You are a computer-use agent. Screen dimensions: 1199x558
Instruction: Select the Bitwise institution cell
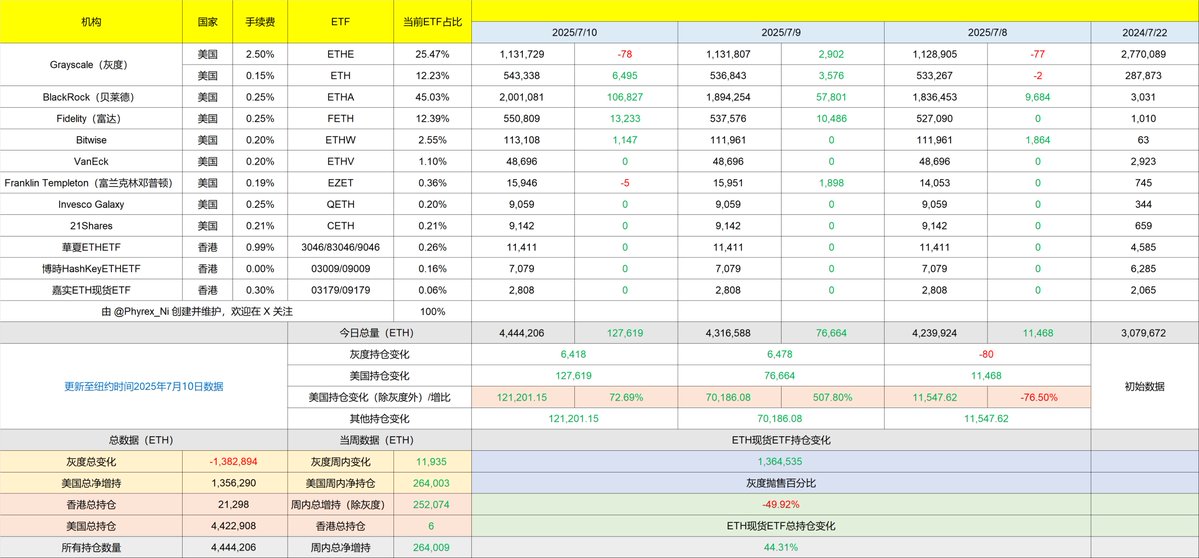91,140
